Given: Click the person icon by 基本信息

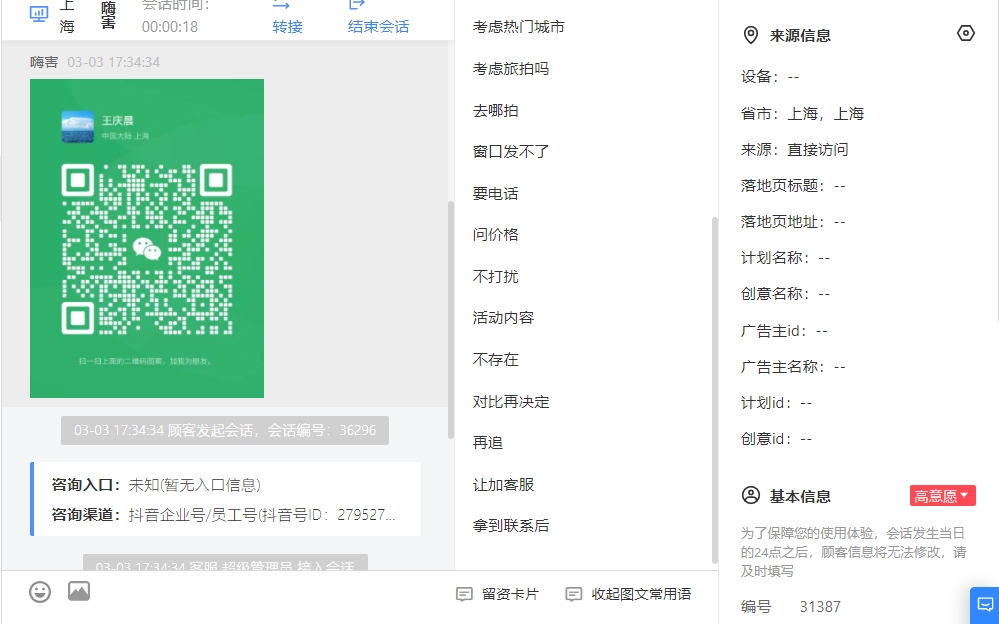Looking at the screenshot, I should click(751, 495).
